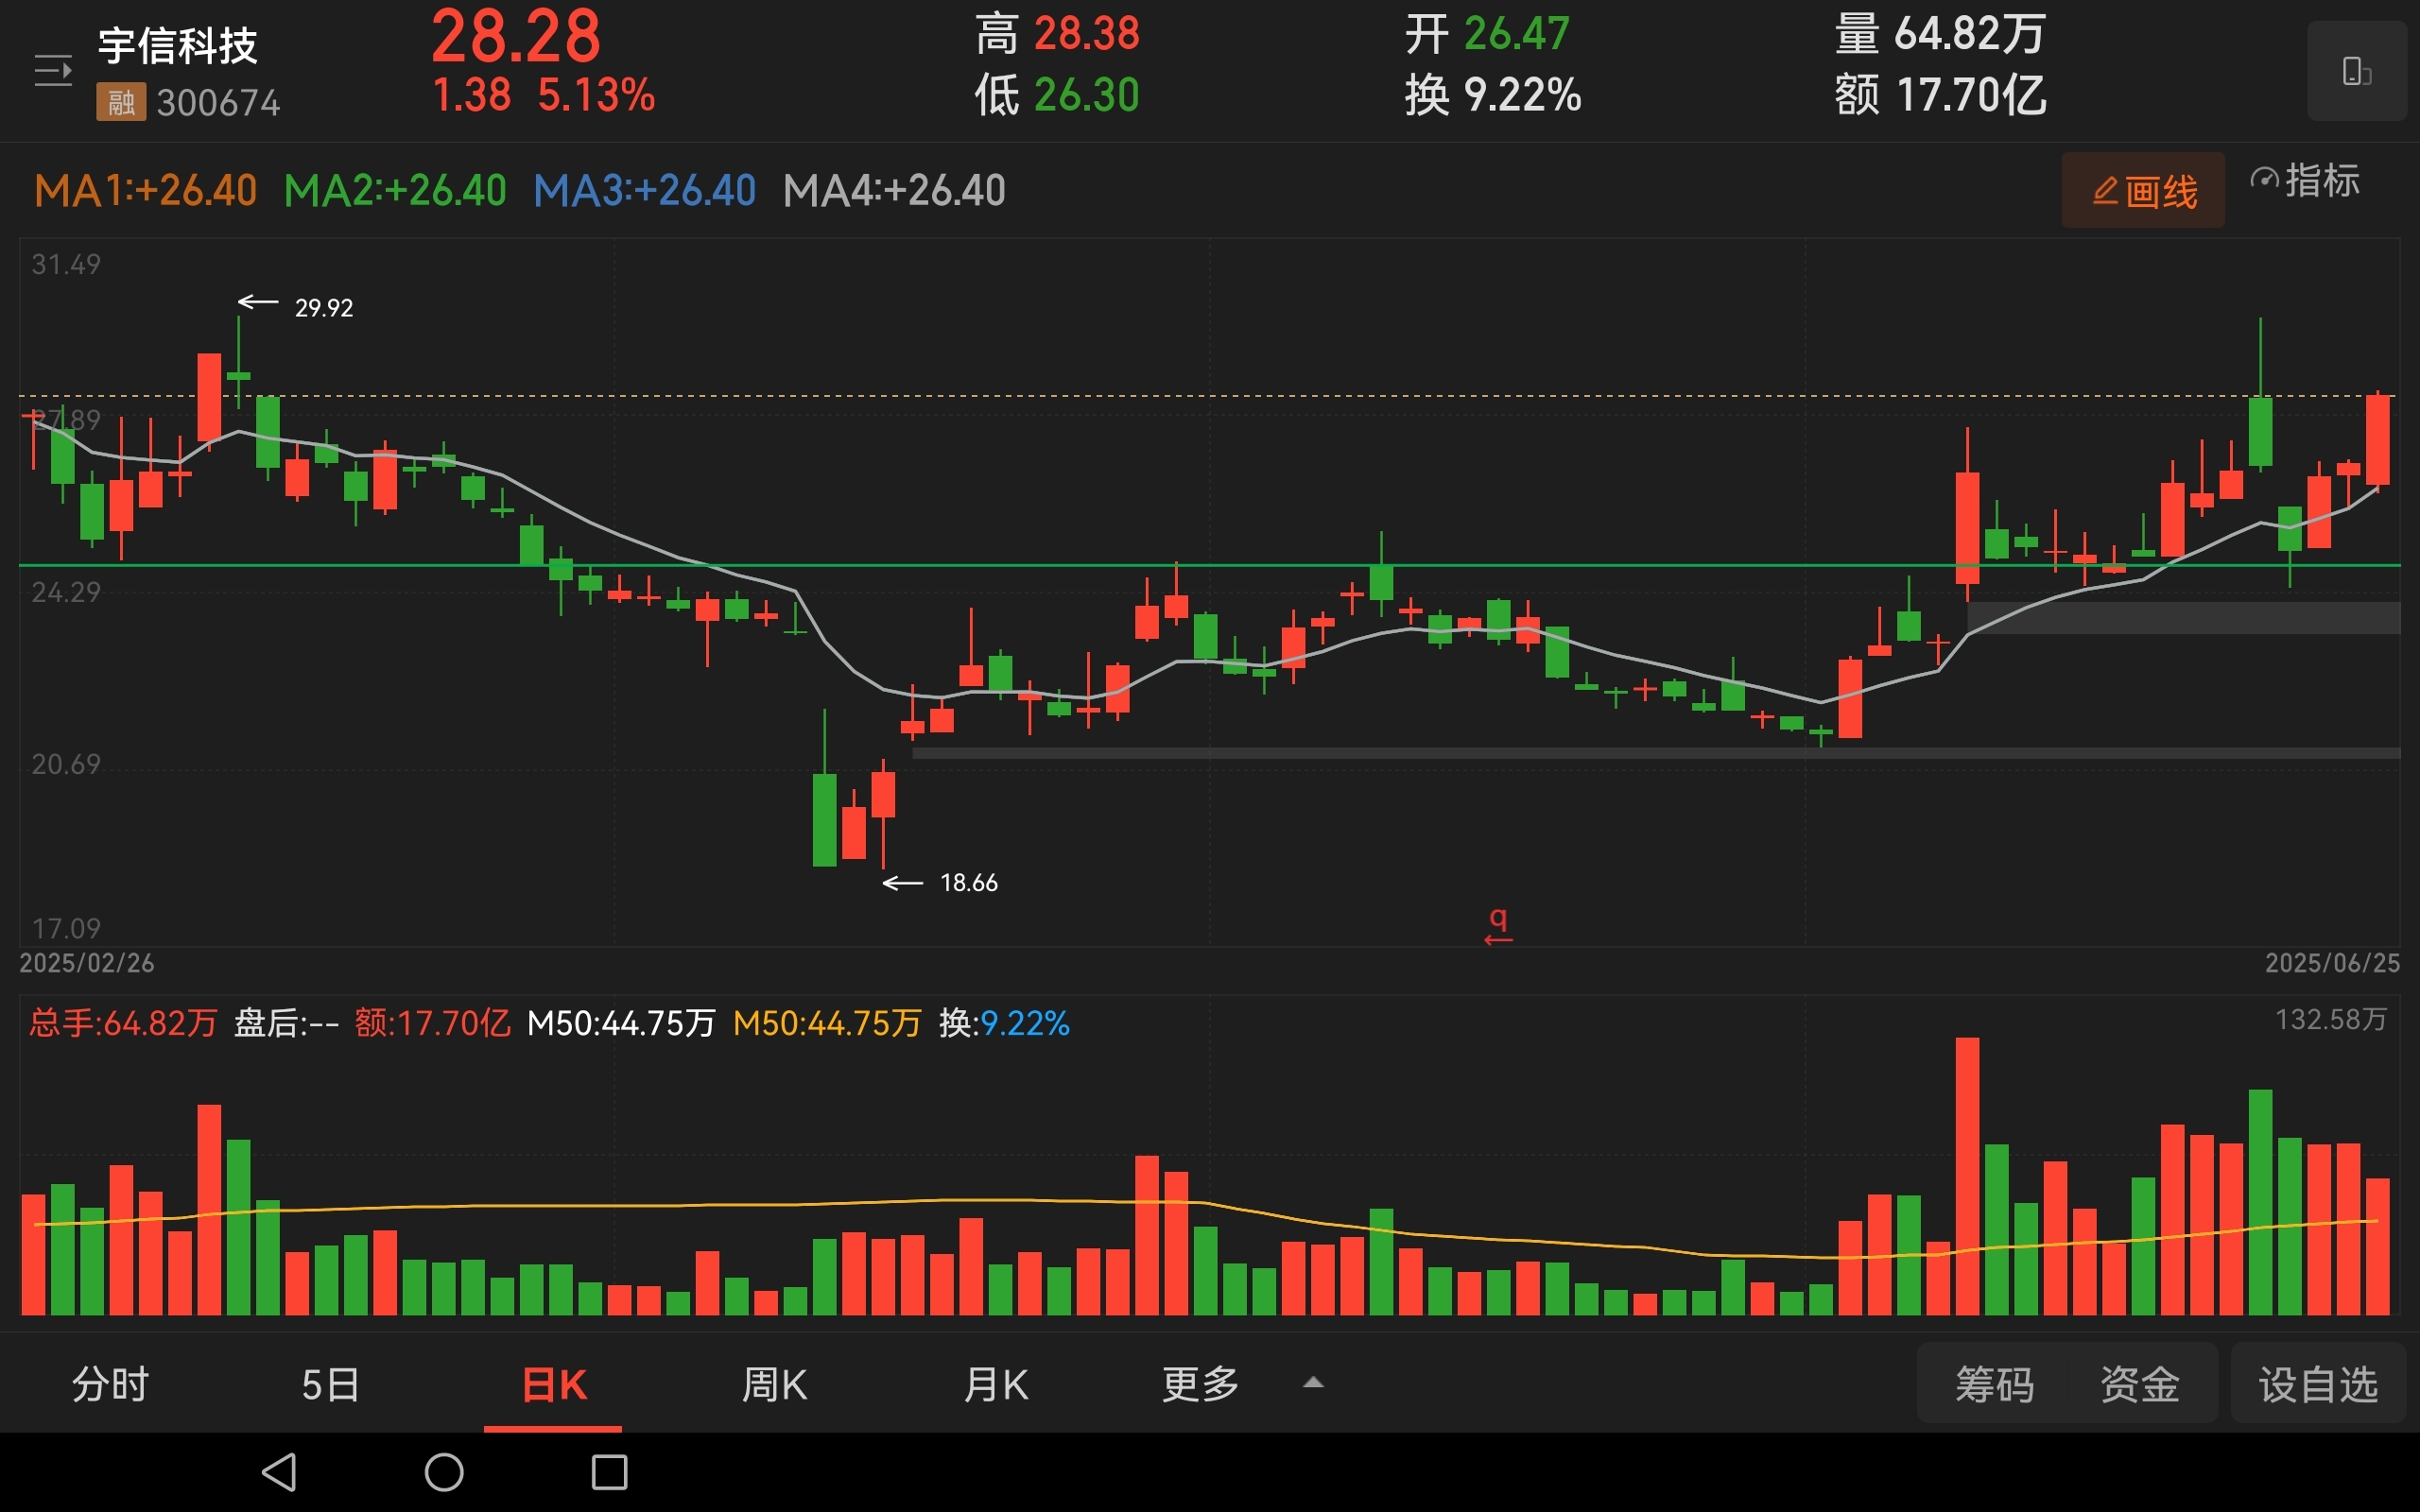Tap turnover rate 9.22% in header
Image resolution: width=2420 pixels, height=1512 pixels.
tap(1522, 96)
